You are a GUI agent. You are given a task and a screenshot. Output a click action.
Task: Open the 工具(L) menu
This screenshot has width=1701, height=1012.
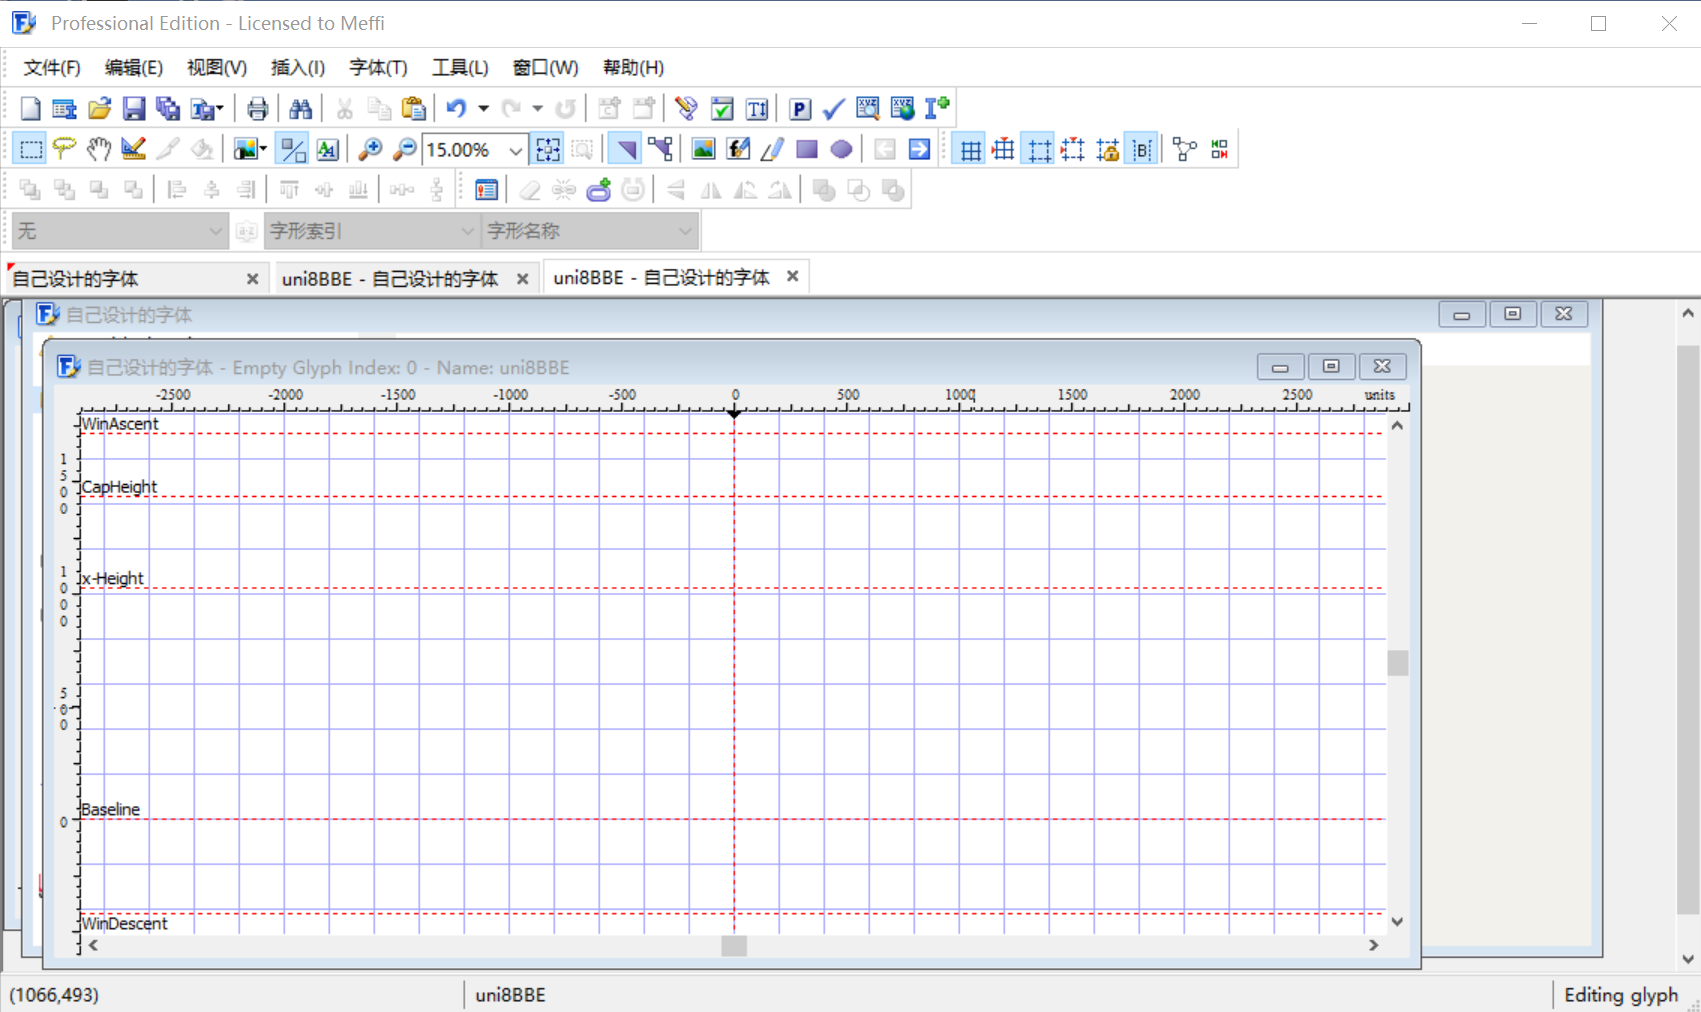(x=460, y=67)
